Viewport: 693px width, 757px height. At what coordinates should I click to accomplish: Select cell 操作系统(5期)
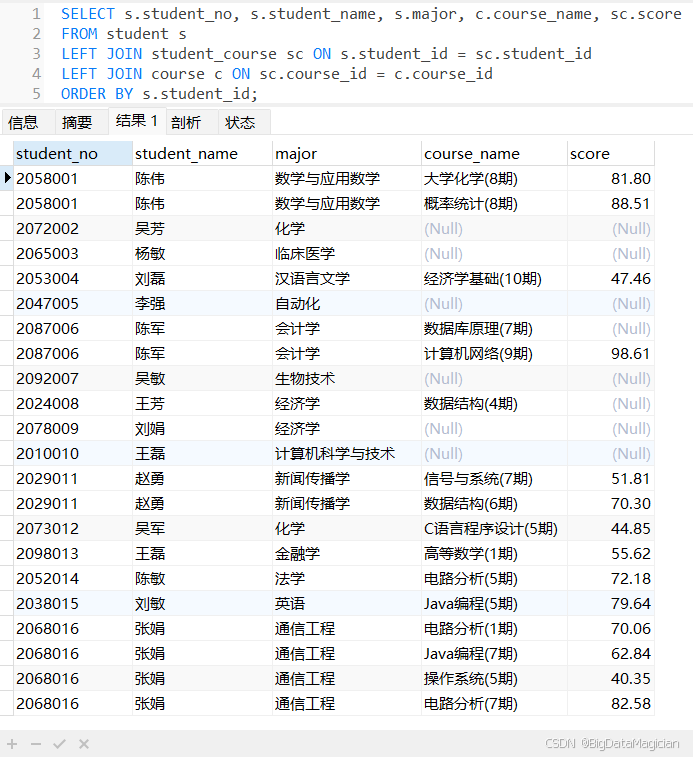494,679
